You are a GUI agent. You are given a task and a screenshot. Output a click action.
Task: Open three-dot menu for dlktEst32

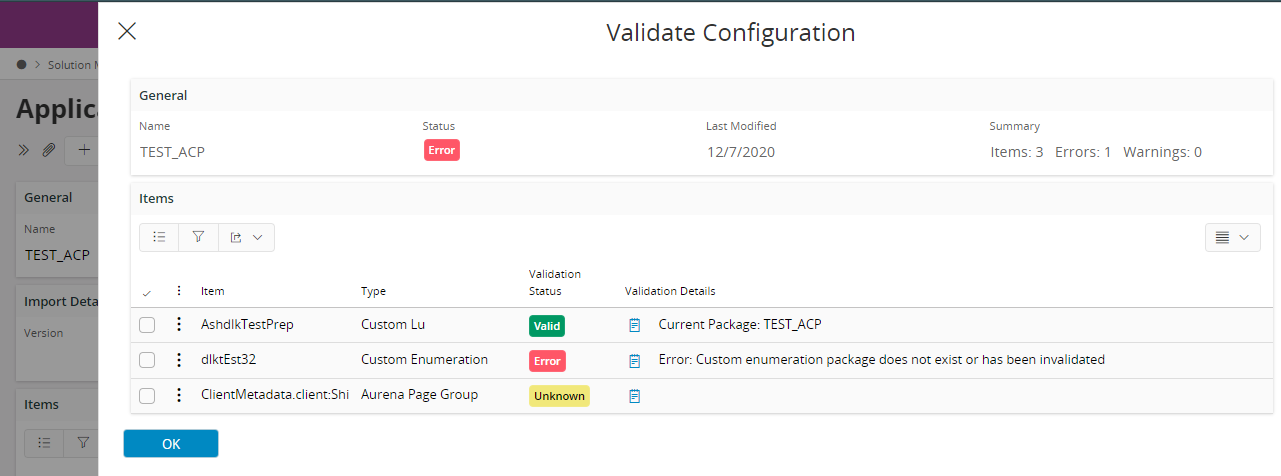tap(179, 360)
